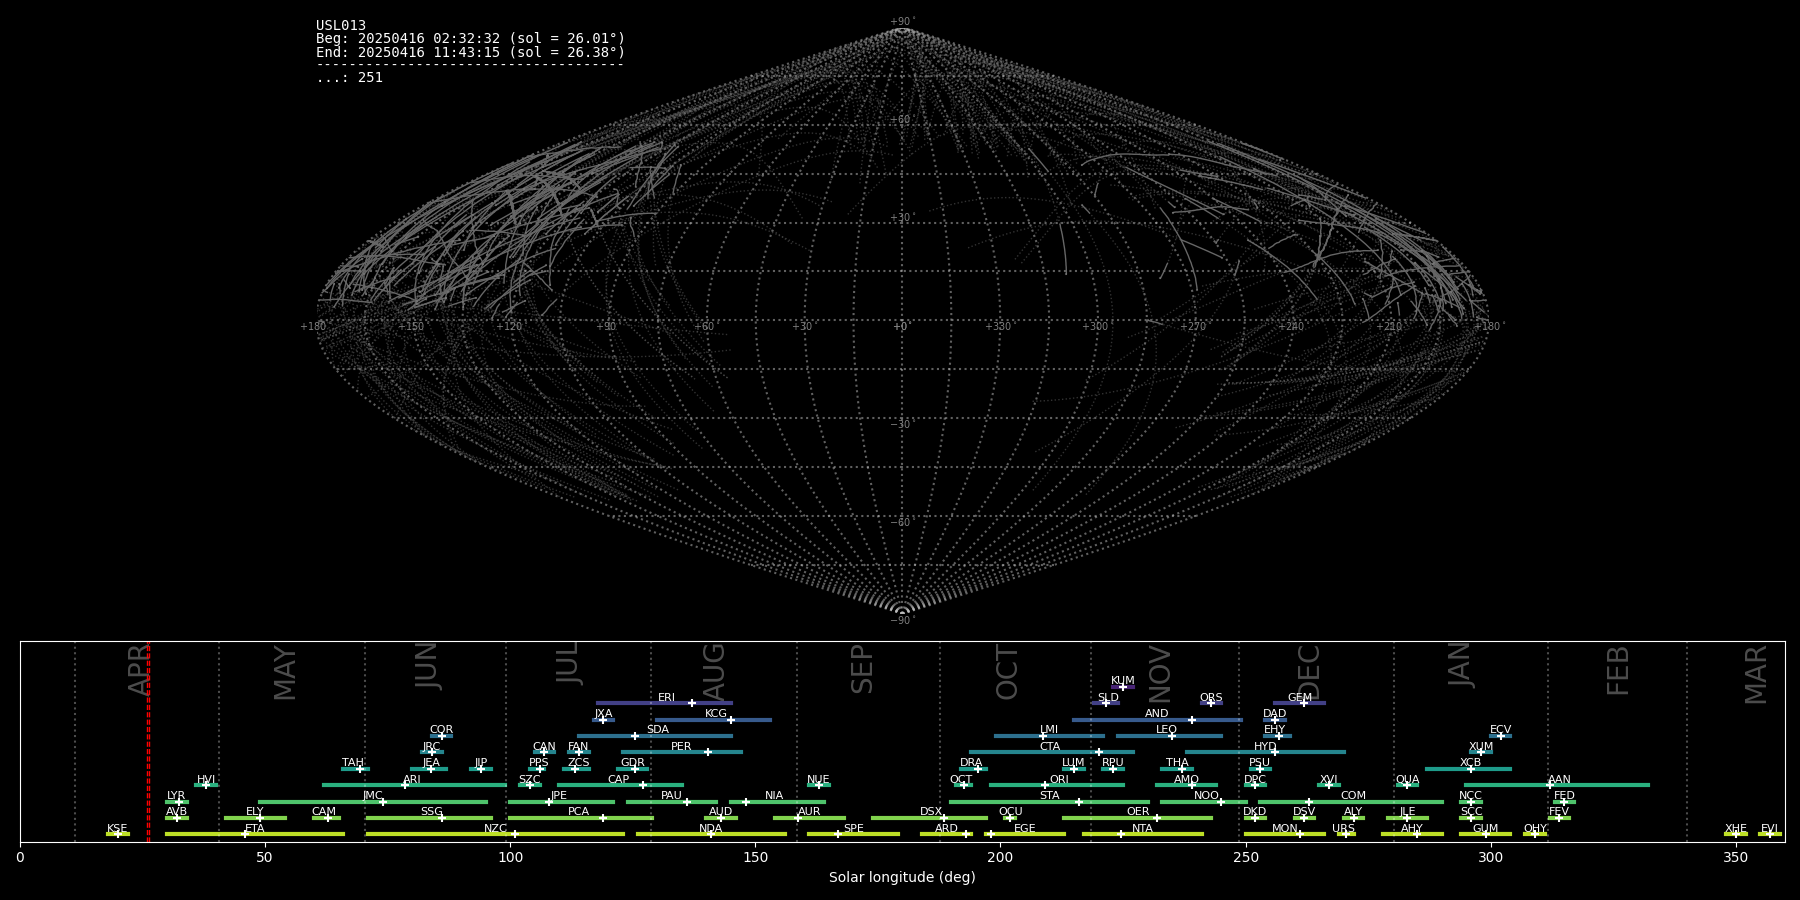Click the NOO shower label

[x=1206, y=796]
